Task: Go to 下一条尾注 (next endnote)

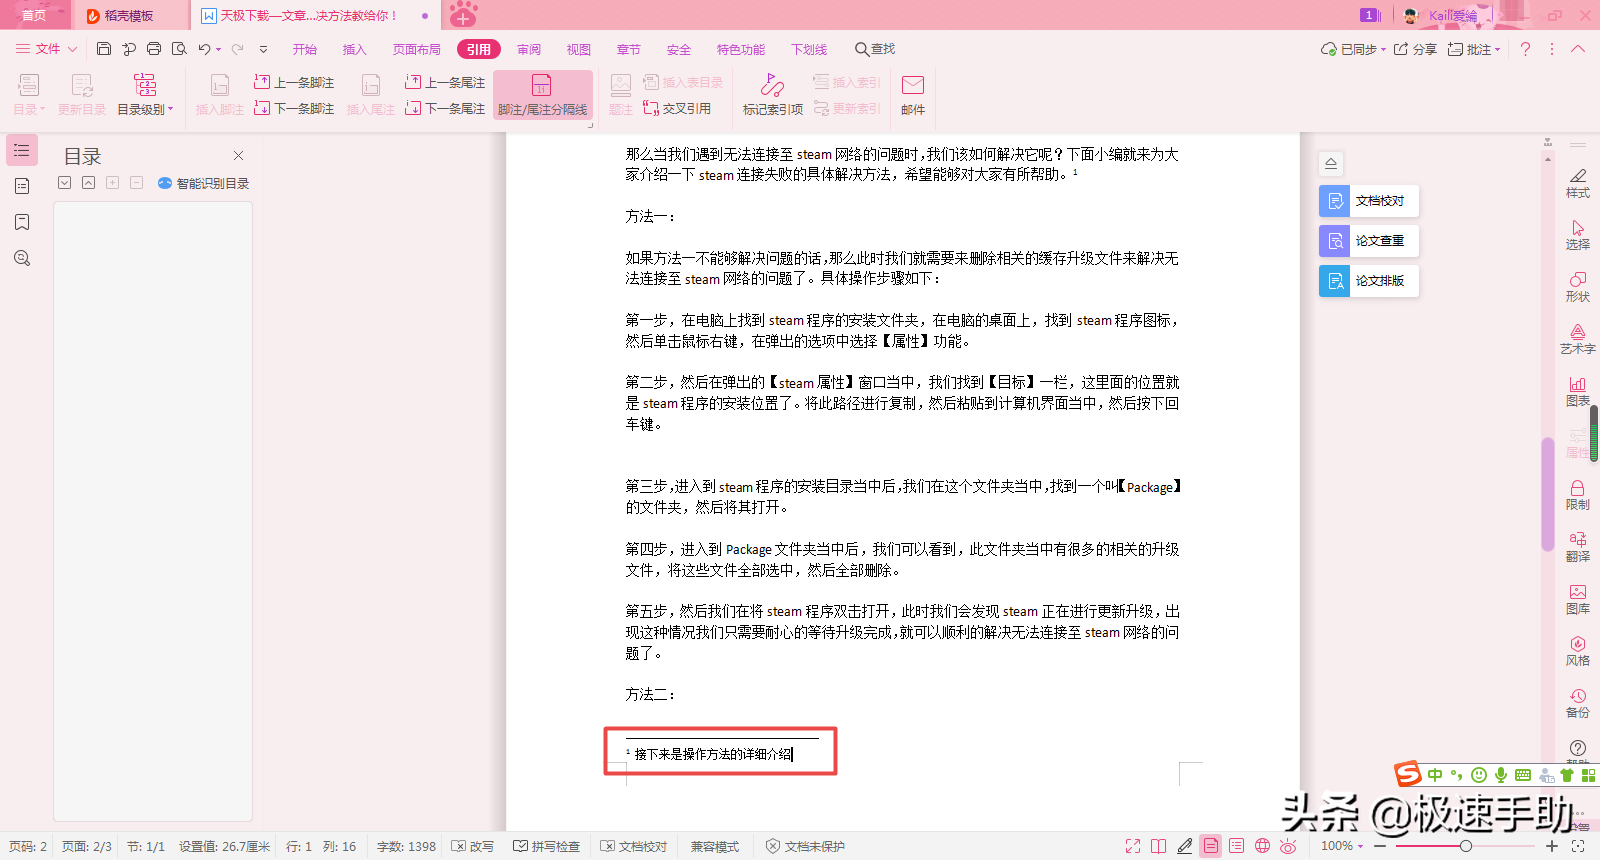Action: click(445, 108)
